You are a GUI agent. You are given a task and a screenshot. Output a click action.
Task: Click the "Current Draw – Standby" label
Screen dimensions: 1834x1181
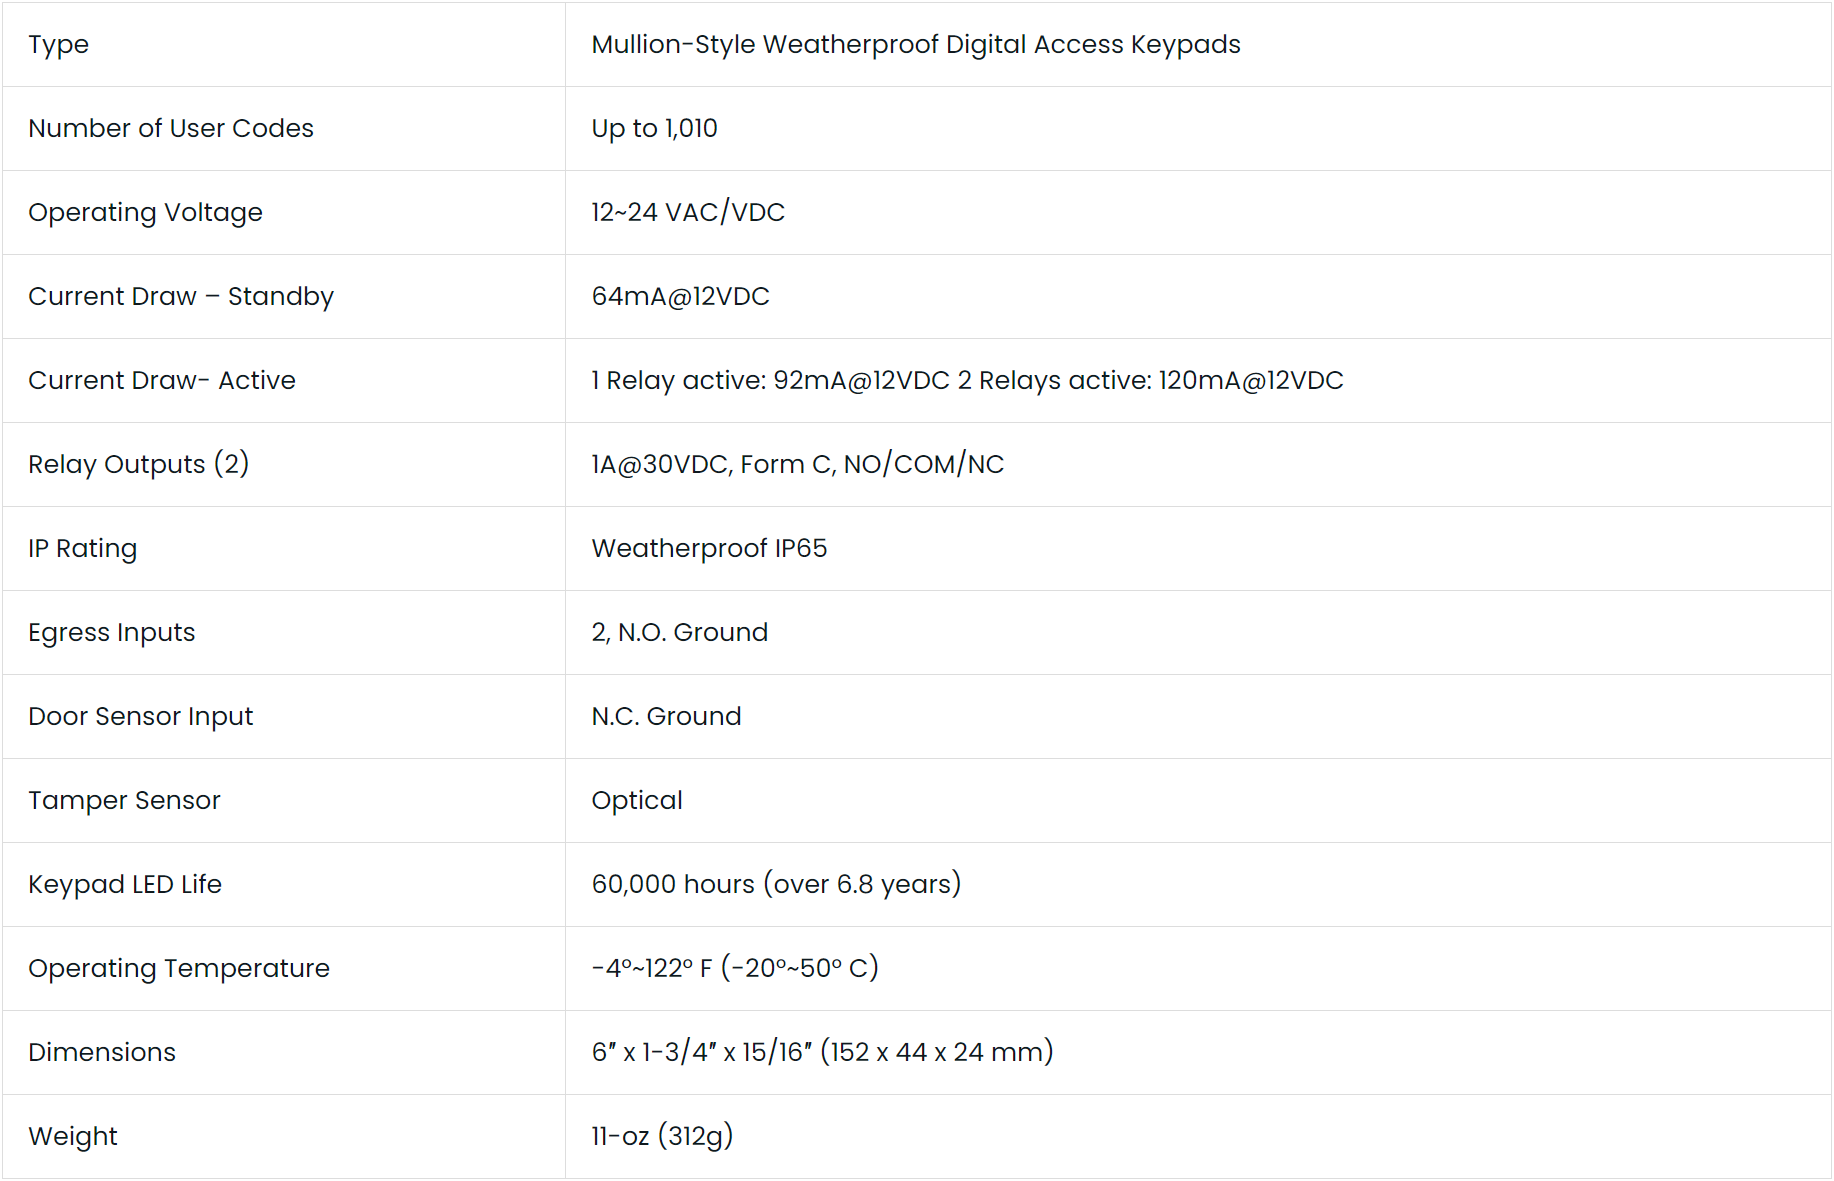181,297
